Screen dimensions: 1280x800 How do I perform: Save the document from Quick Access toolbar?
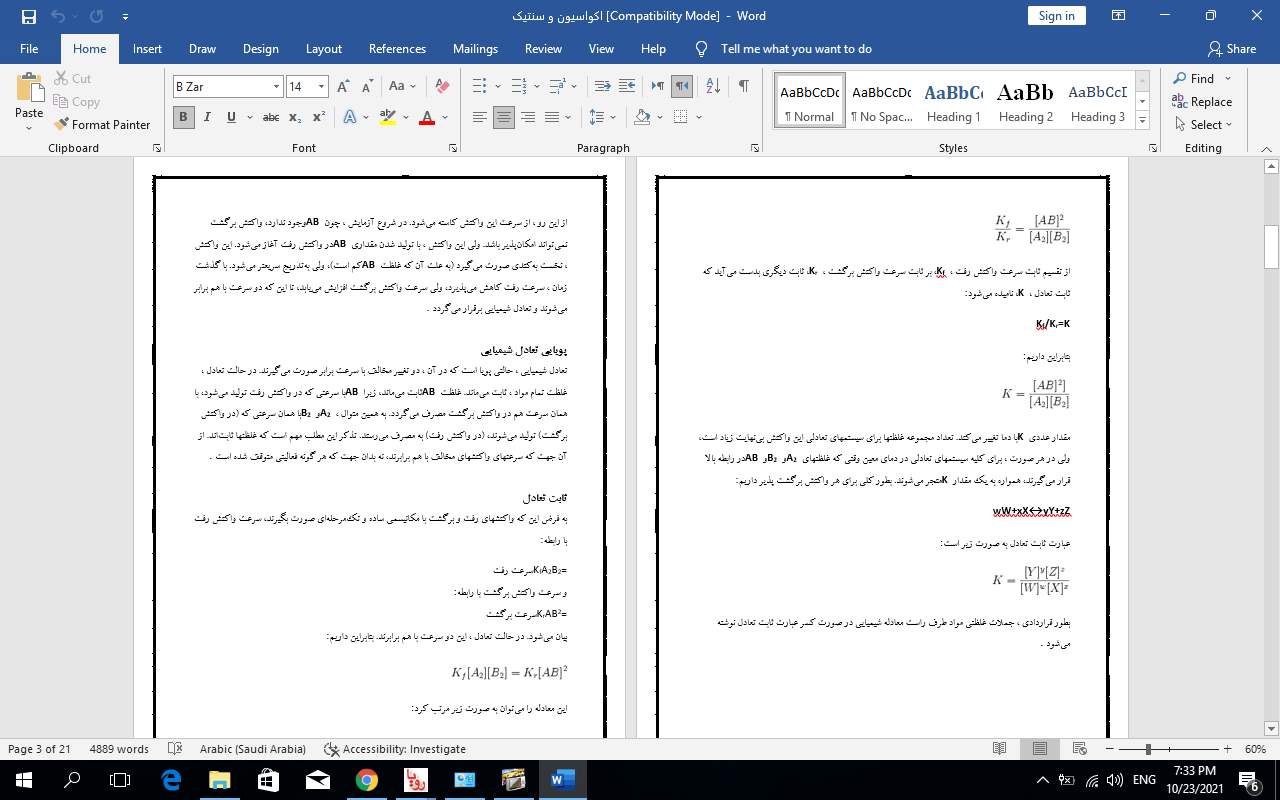click(28, 16)
